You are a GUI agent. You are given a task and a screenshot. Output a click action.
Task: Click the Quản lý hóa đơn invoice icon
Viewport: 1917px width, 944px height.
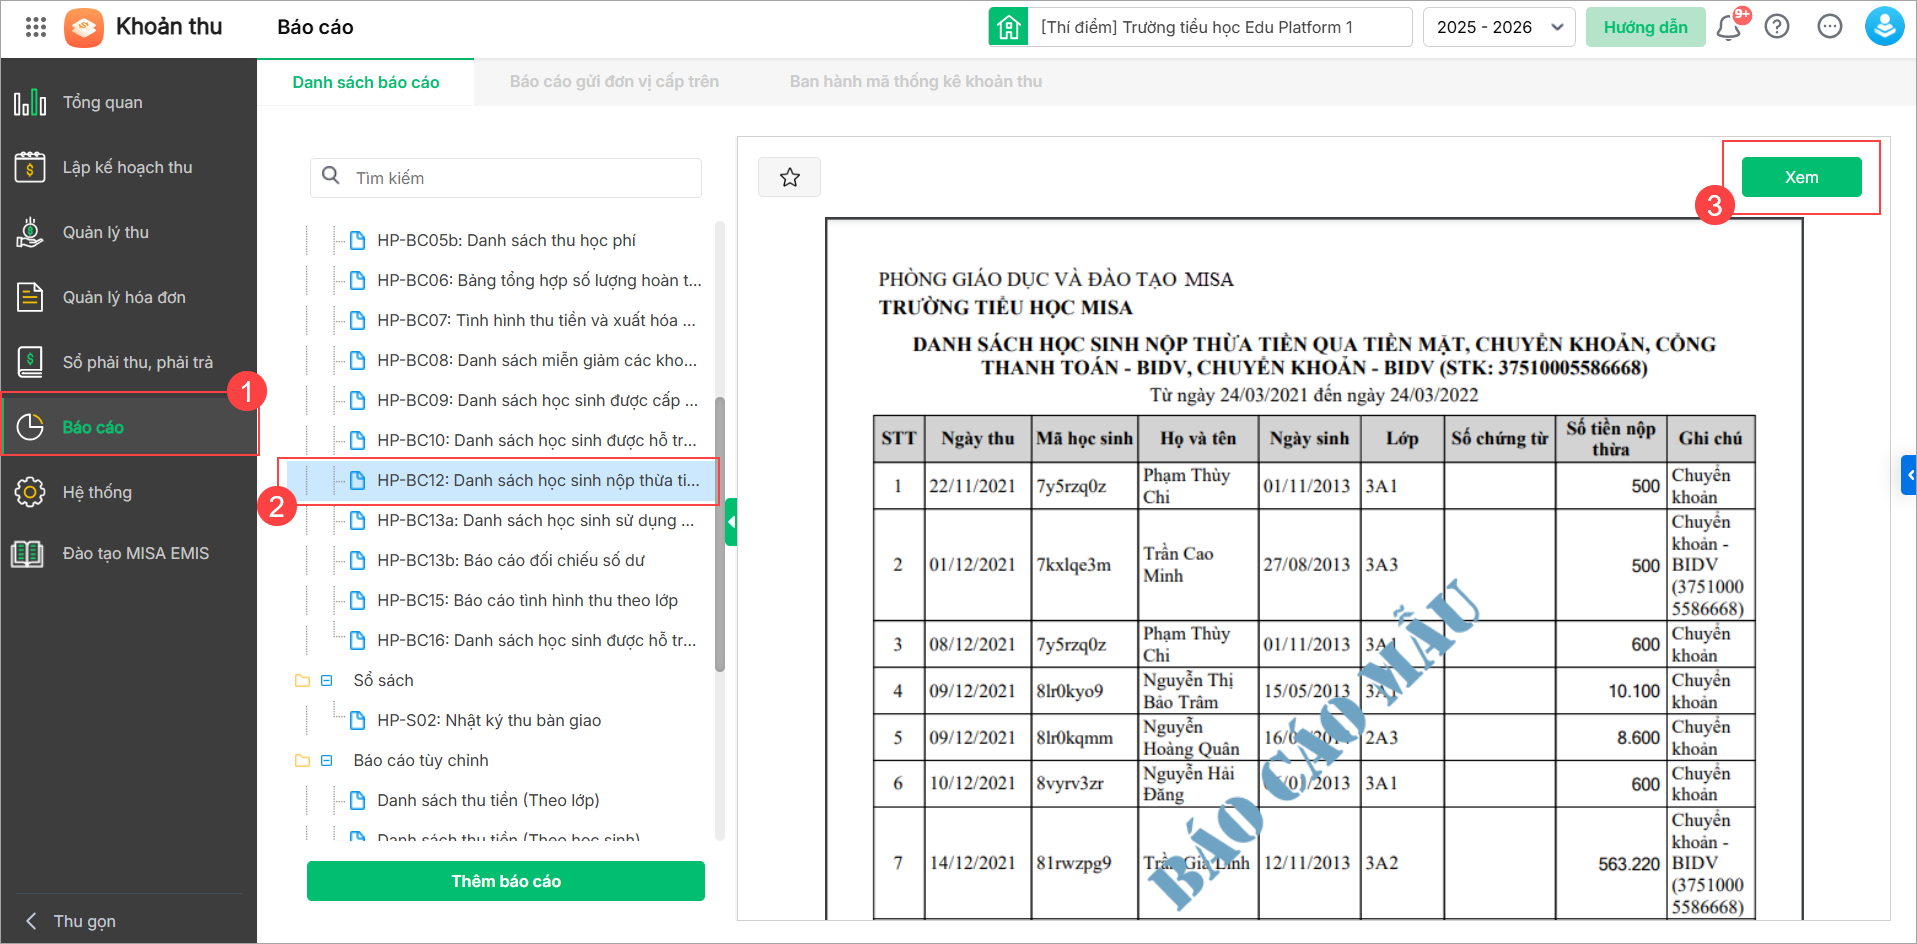tap(30, 297)
